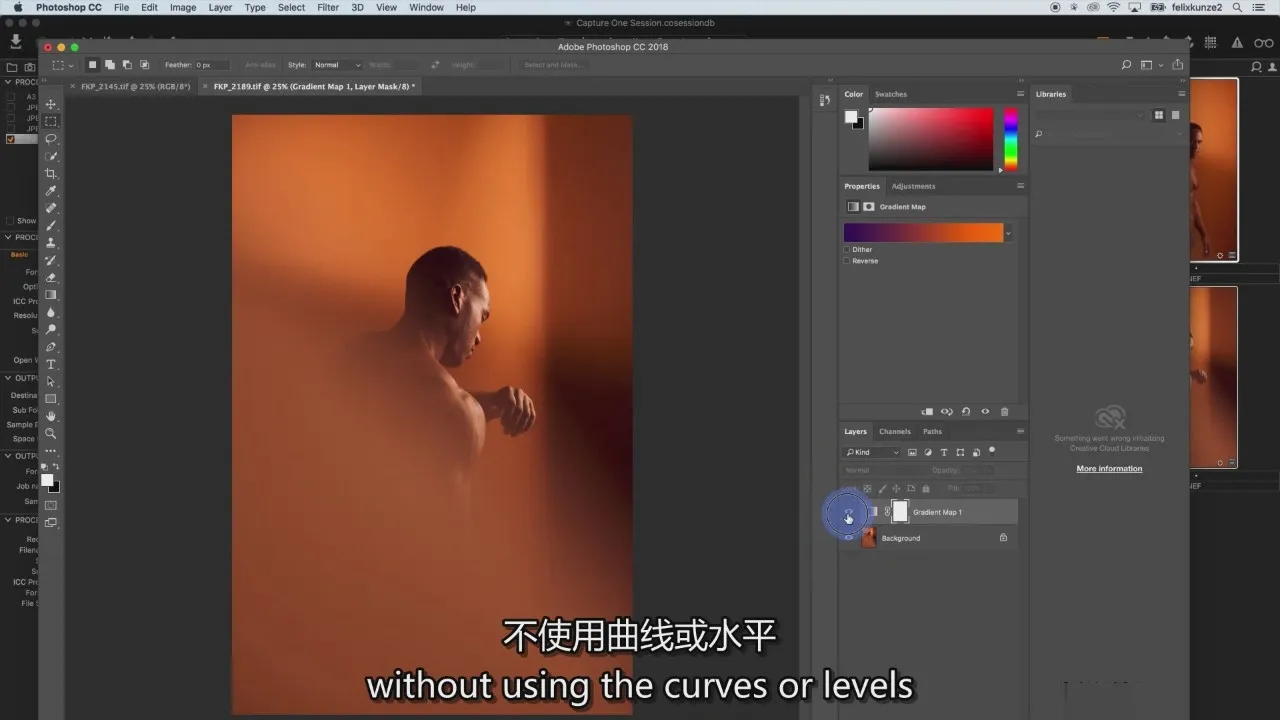Viewport: 1280px width, 720px height.
Task: Enable the Reverse checkbox
Action: [847, 261]
